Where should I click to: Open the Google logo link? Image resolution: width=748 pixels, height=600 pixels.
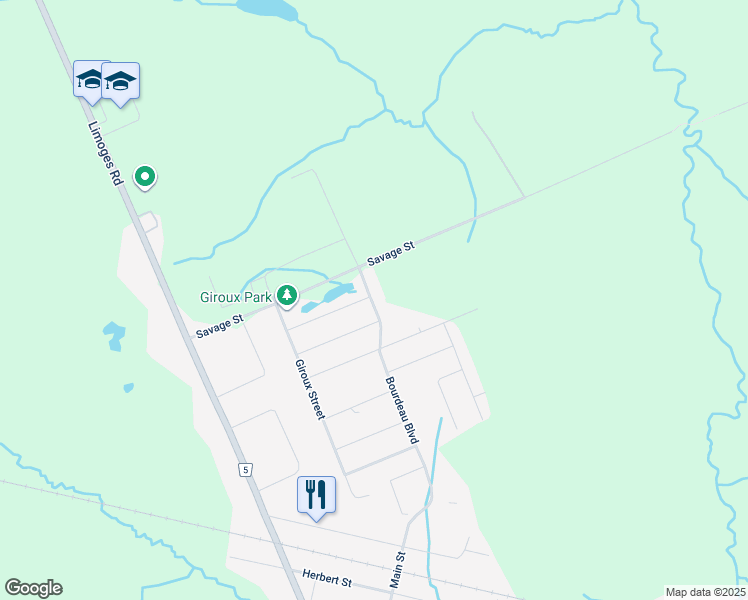pyautogui.click(x=33, y=588)
